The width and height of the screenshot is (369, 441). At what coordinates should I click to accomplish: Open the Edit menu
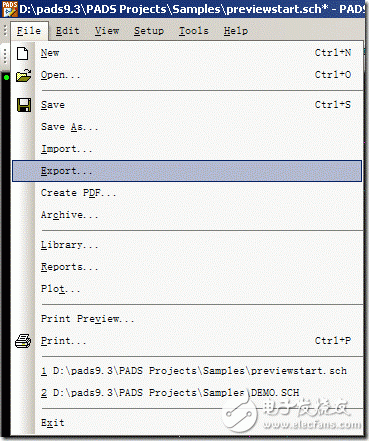pyautogui.click(x=68, y=31)
